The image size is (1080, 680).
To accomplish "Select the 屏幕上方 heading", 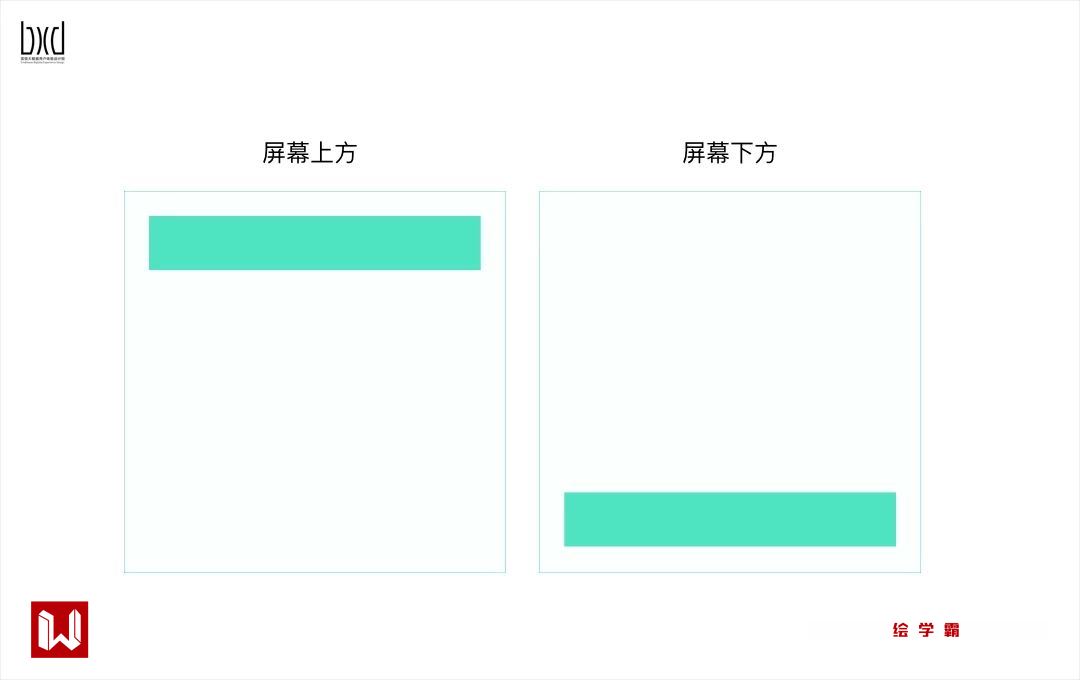I will click(x=309, y=153).
